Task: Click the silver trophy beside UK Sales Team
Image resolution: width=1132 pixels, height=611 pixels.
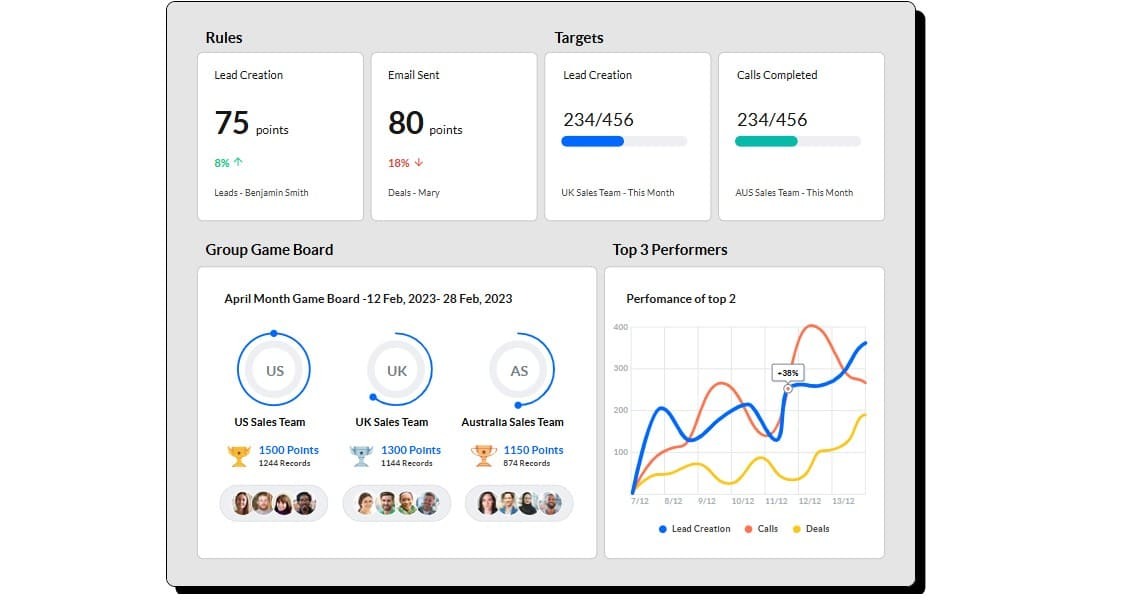Action: [362, 454]
